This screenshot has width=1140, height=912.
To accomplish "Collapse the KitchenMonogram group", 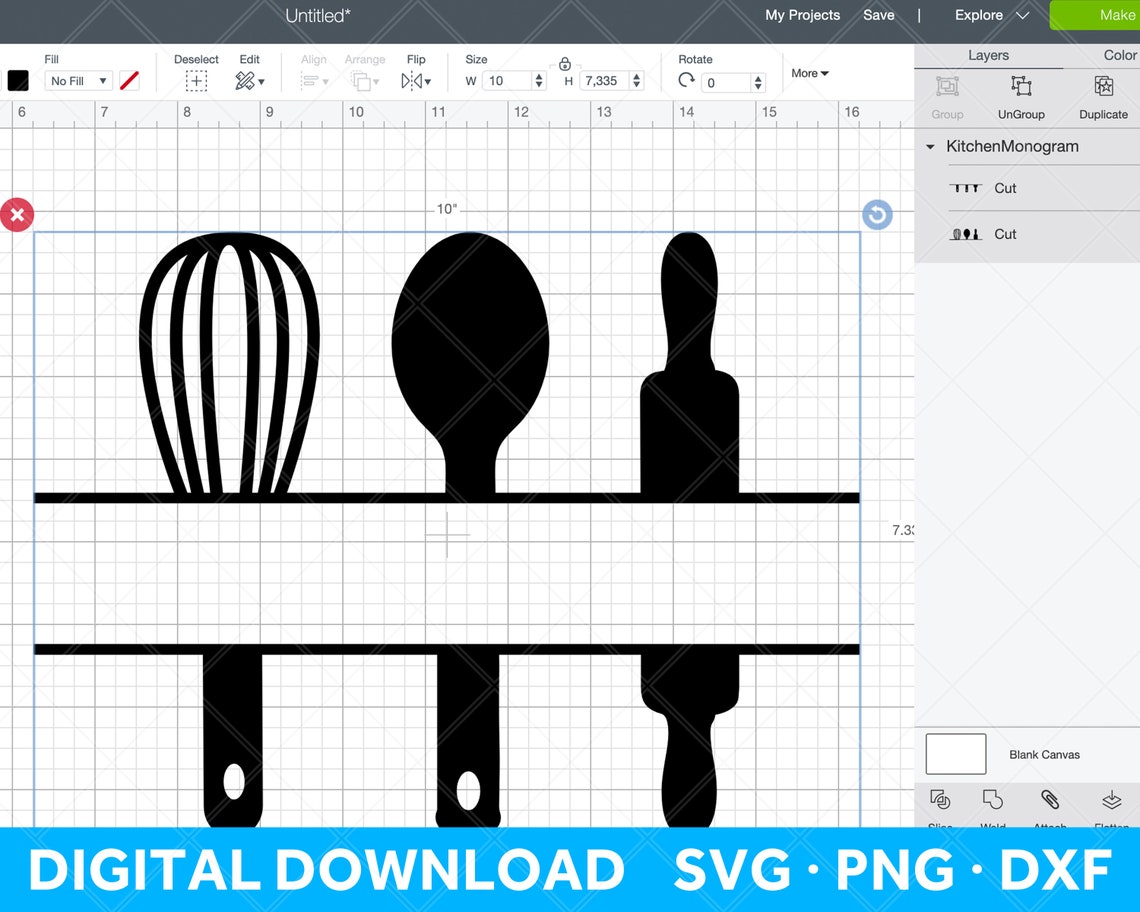I will (930, 146).
